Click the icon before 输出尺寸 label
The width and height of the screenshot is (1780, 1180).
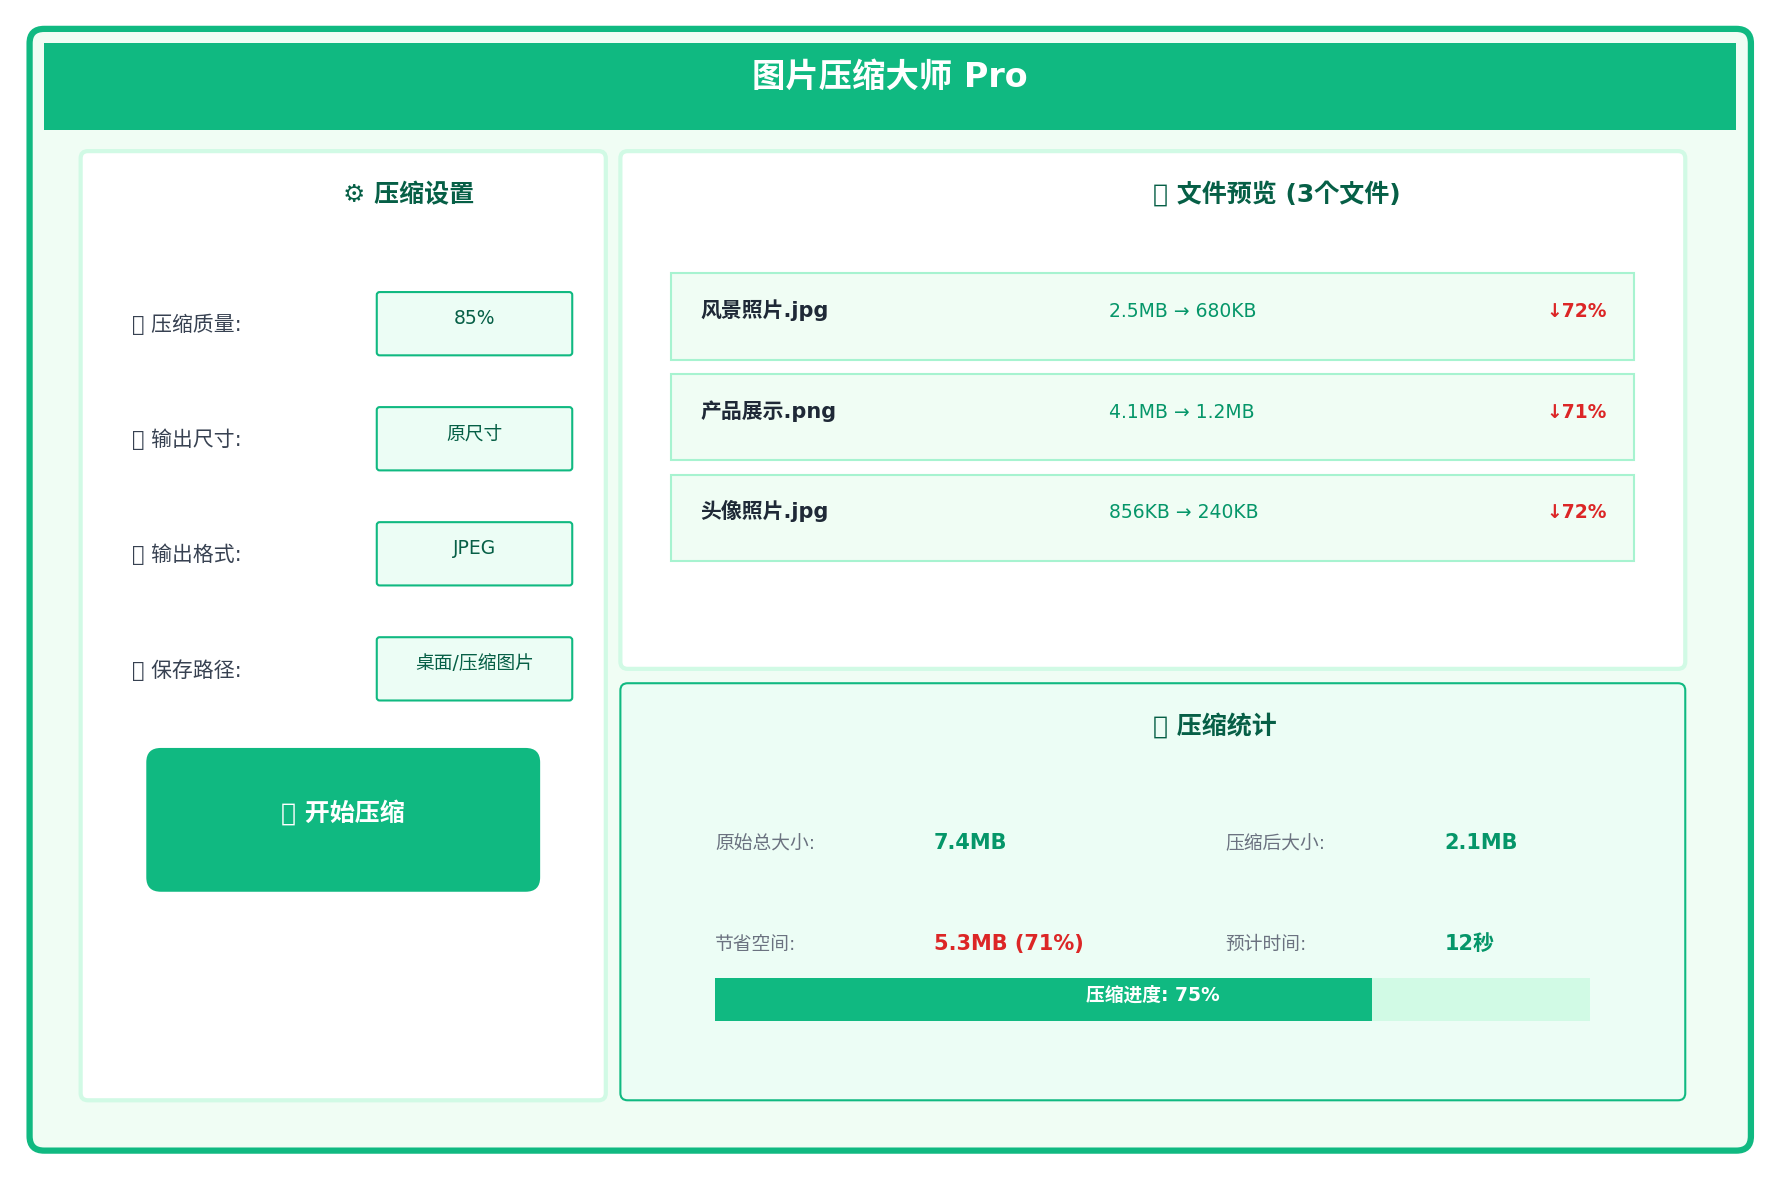point(137,438)
